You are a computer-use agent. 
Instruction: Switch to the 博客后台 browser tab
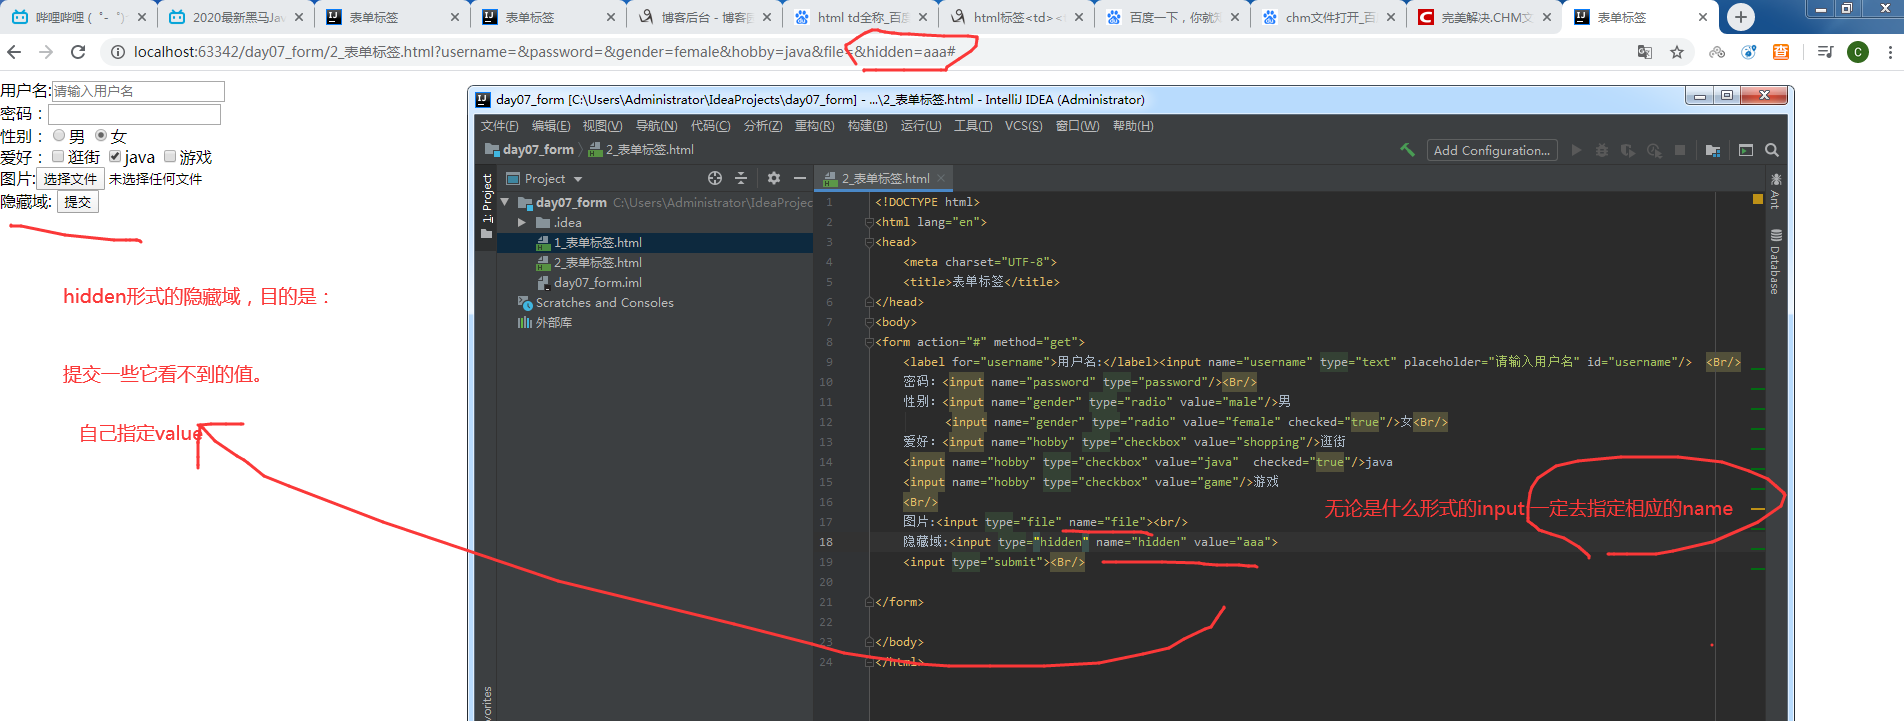click(705, 17)
